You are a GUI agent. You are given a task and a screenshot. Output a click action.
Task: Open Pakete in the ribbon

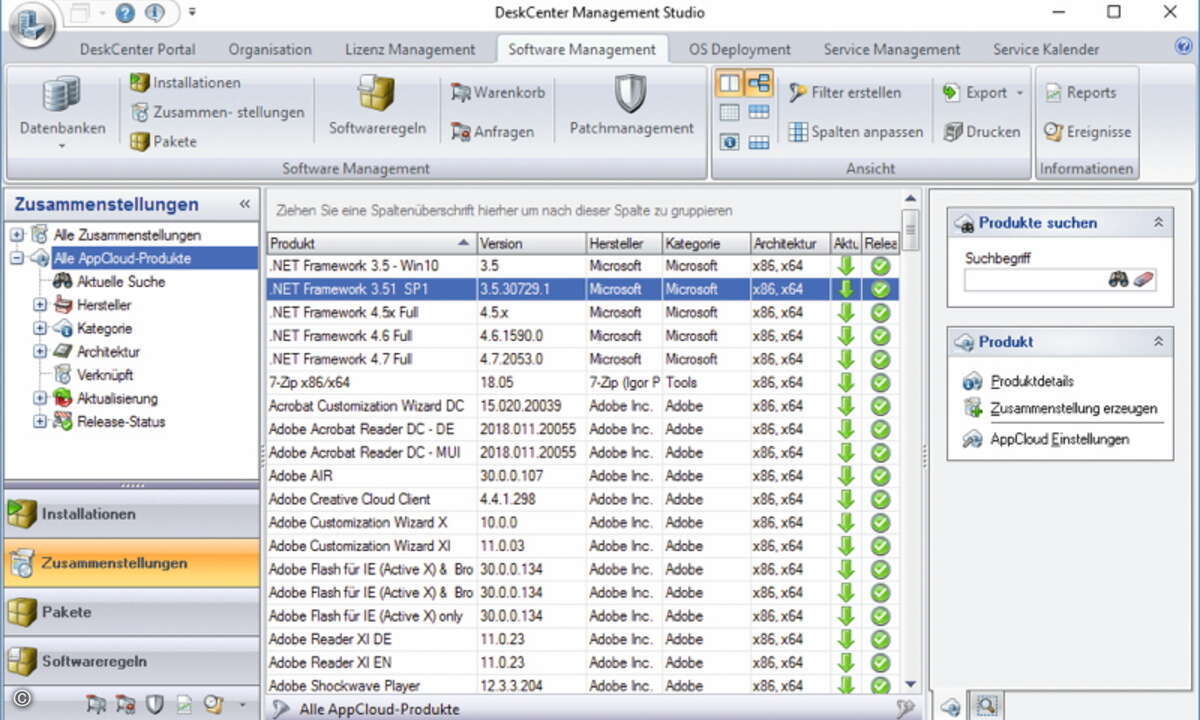click(163, 141)
